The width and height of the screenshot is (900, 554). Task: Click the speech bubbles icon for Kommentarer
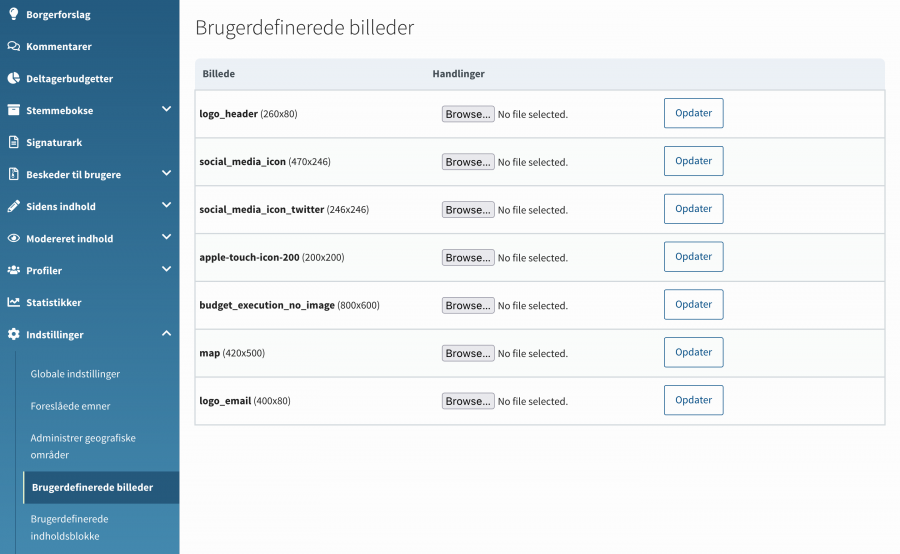click(14, 46)
